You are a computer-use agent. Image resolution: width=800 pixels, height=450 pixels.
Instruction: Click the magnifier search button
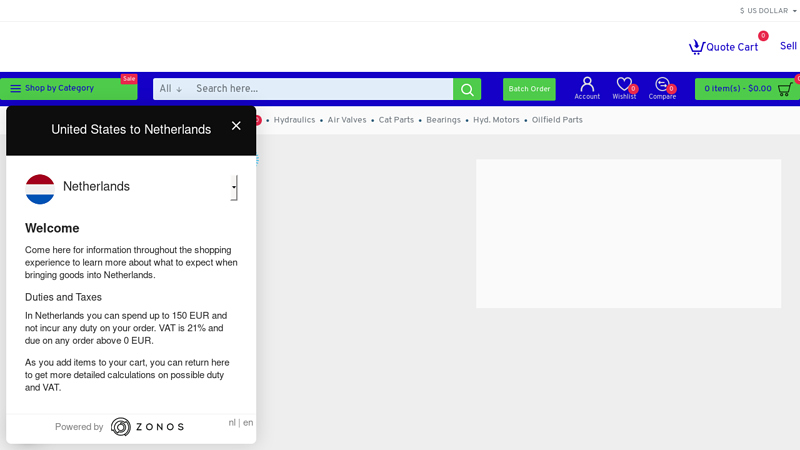(467, 89)
